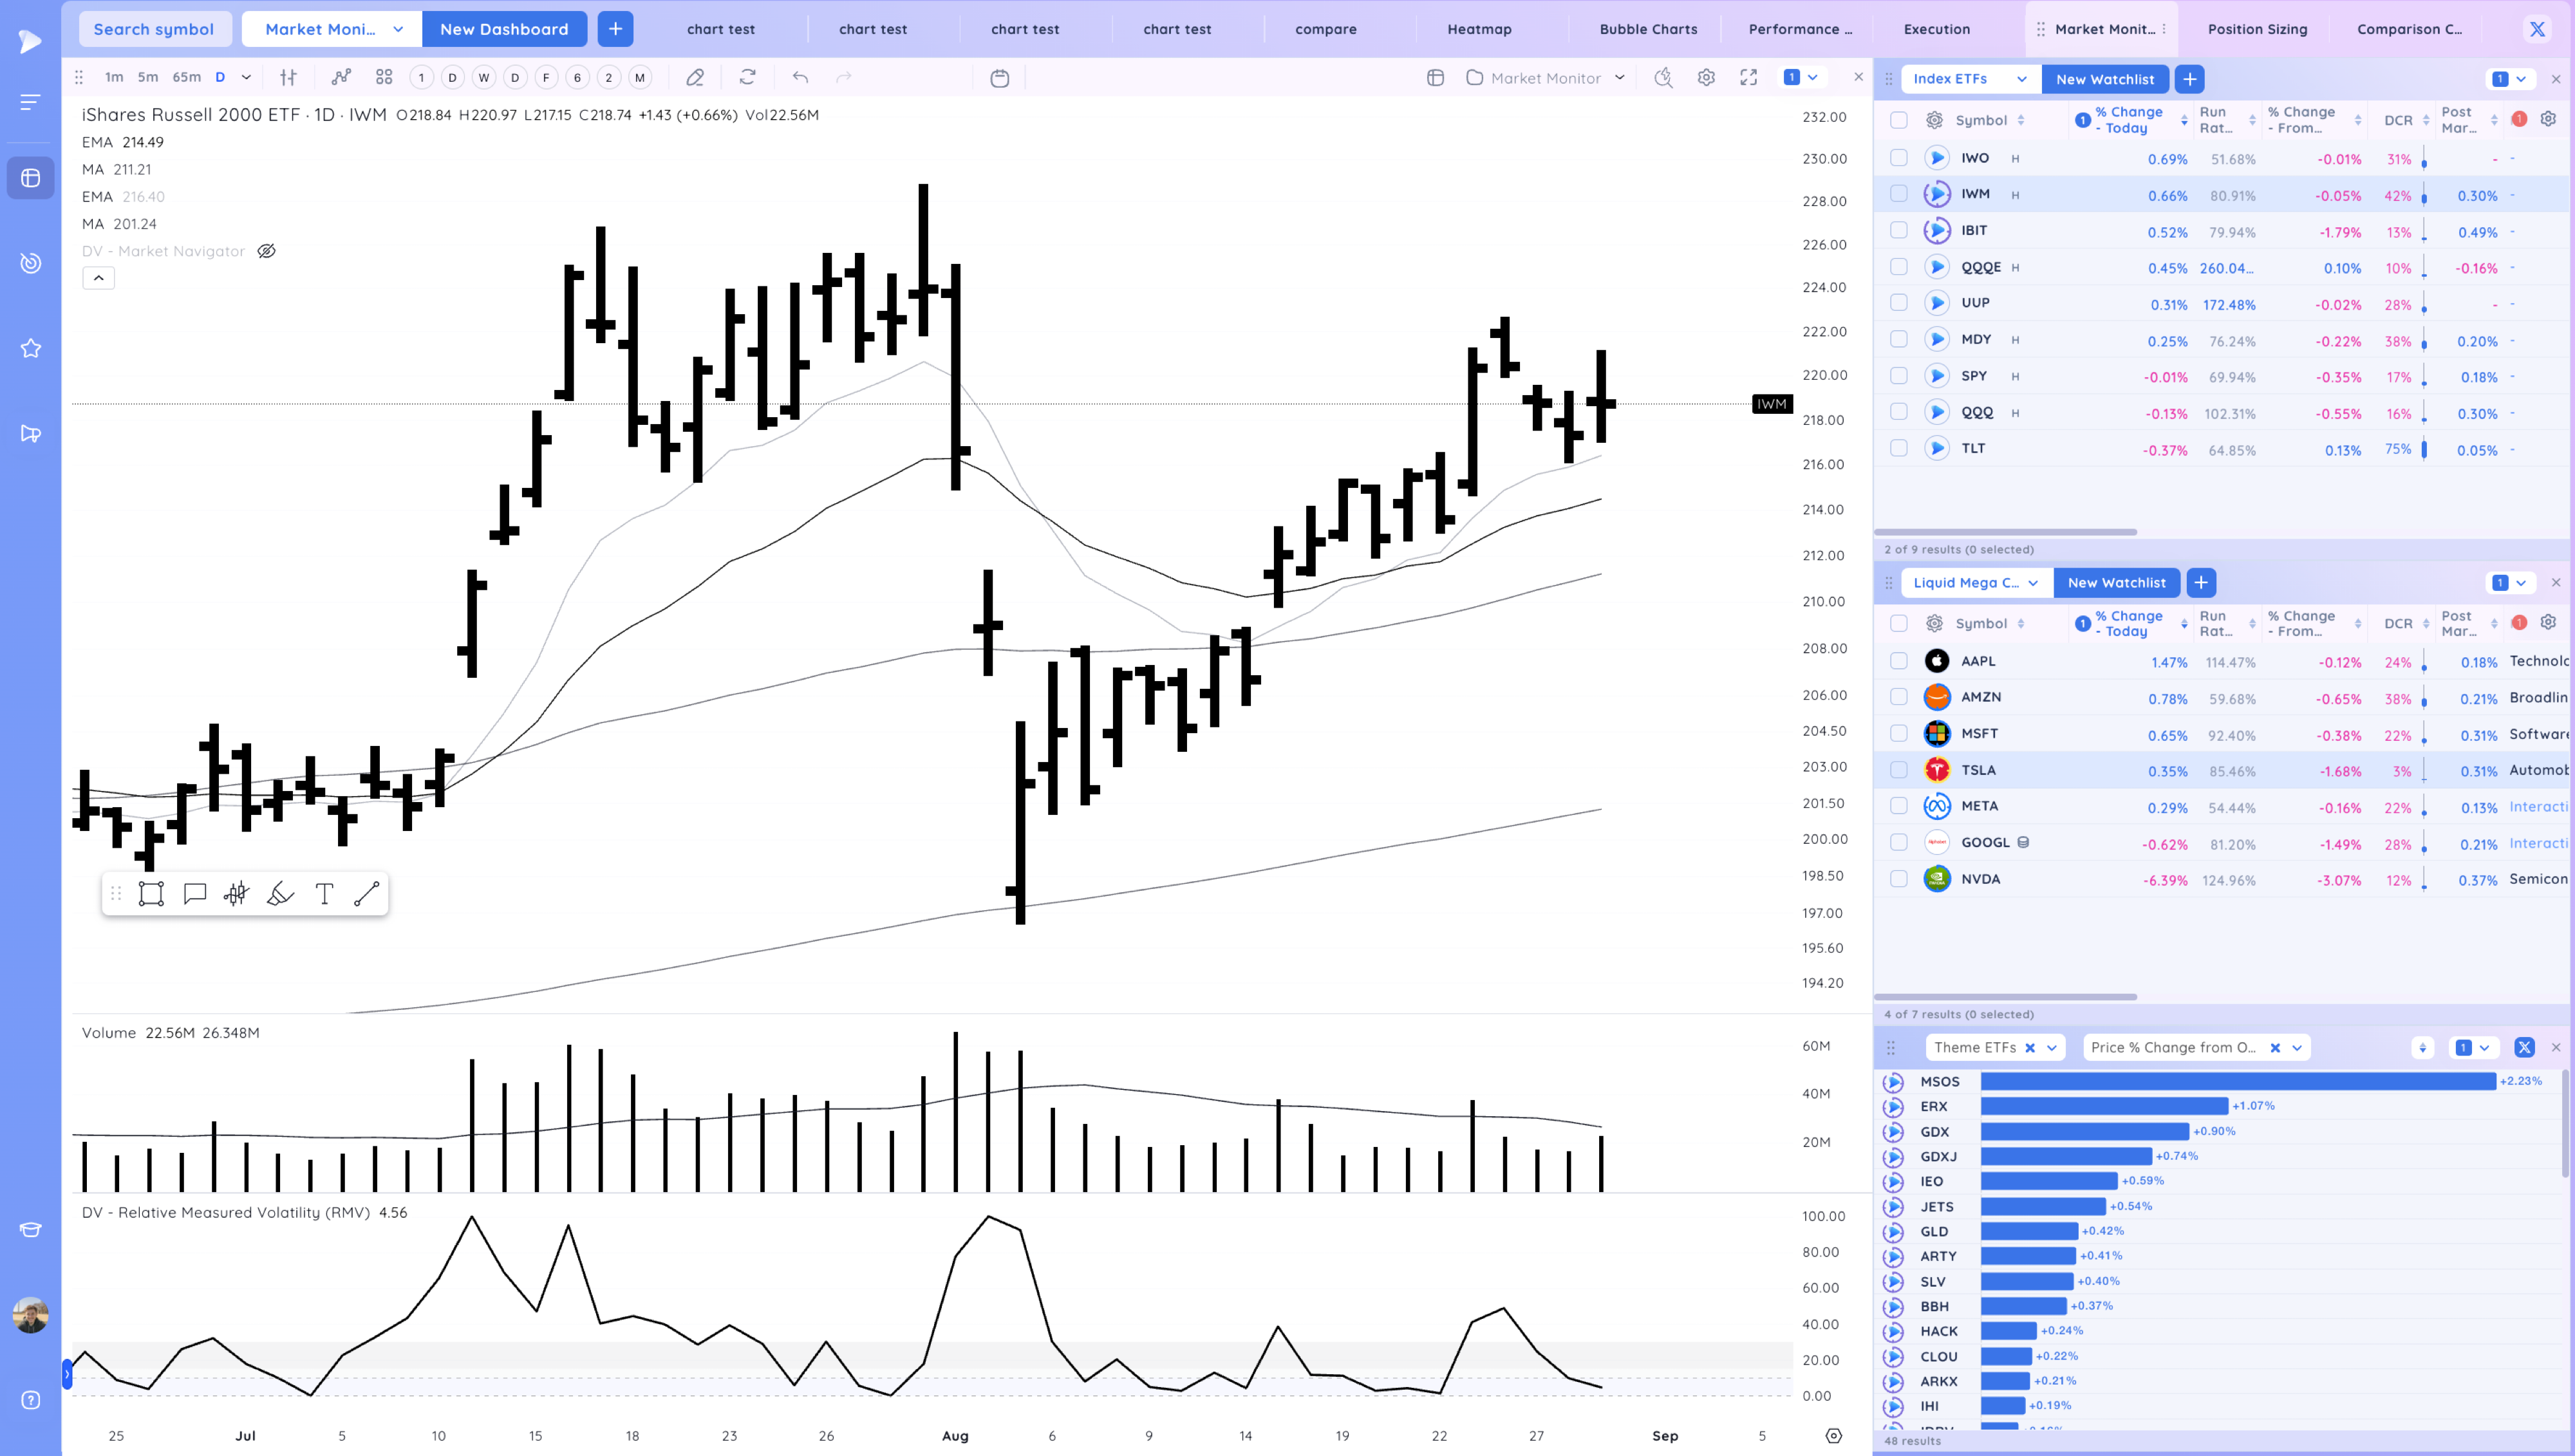This screenshot has width=2575, height=1456.
Task: Click the fullscreen expand chart icon
Action: coord(1748,78)
